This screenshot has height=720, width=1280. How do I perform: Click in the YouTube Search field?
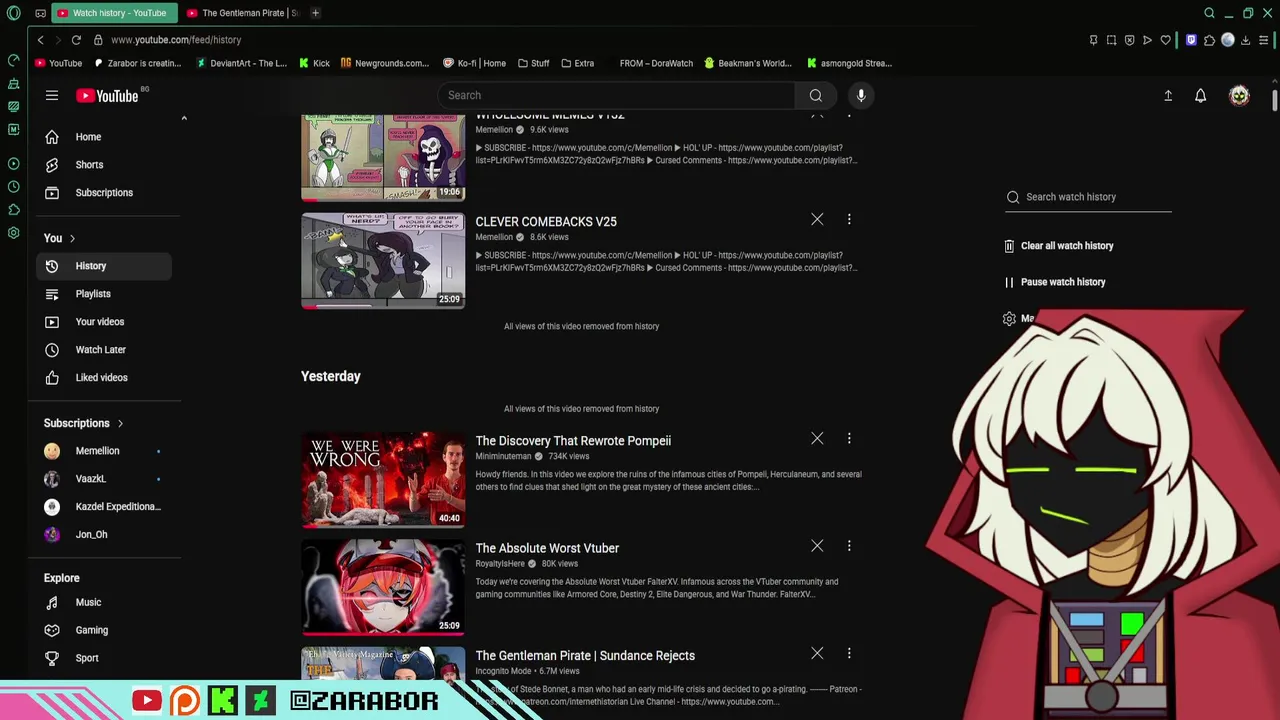[616, 95]
